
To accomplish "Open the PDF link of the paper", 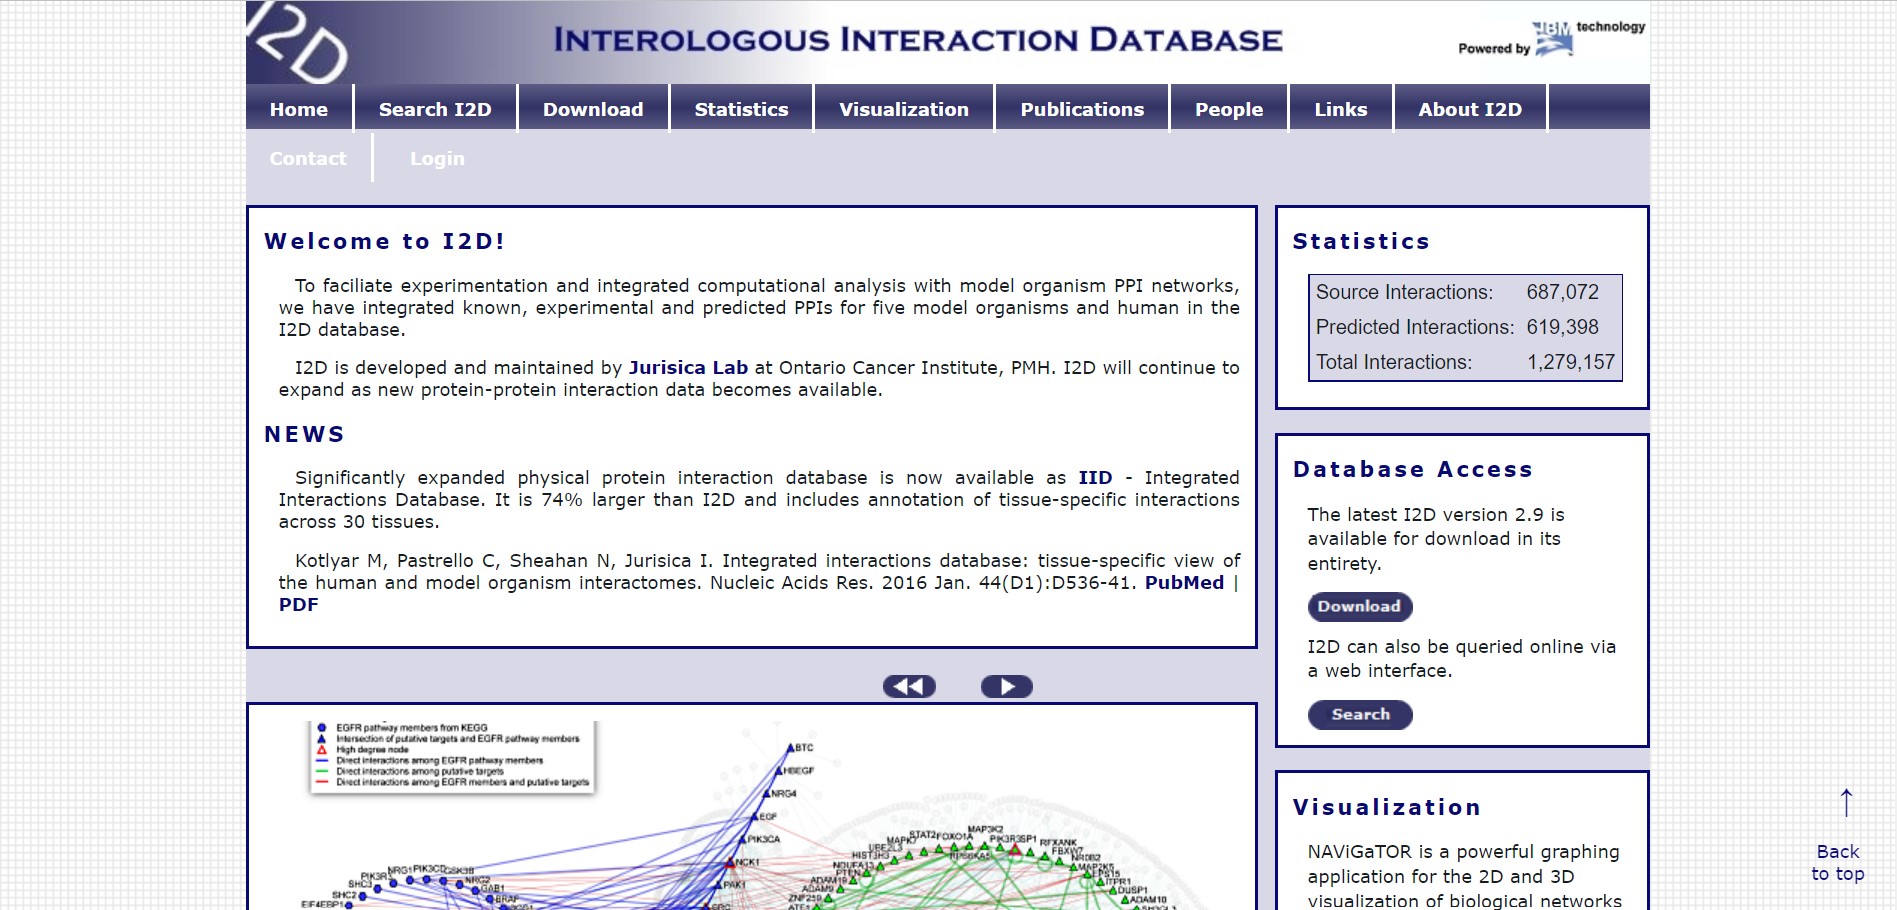I will [x=298, y=604].
